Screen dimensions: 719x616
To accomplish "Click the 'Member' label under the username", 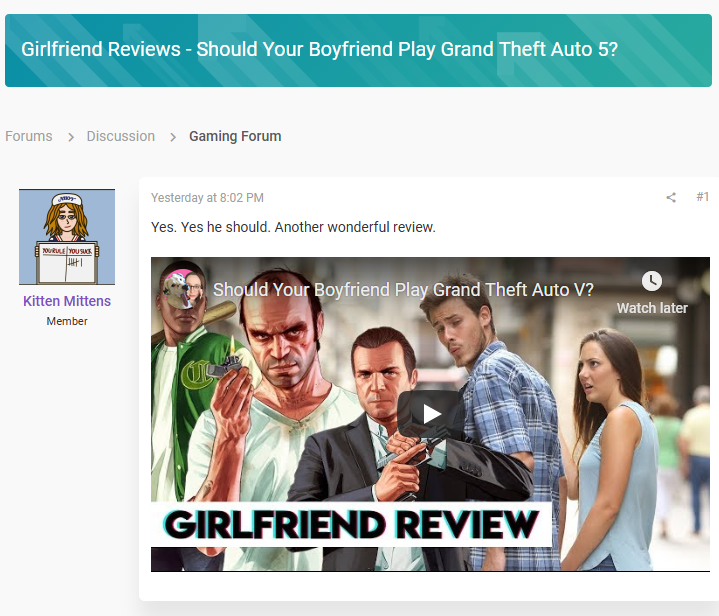I will [67, 321].
